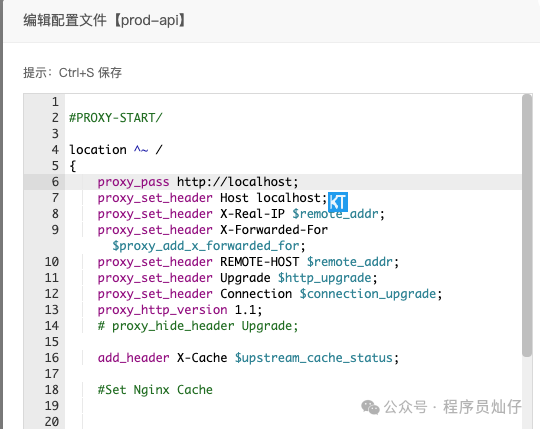The height and width of the screenshot is (429, 540).
Task: Click the dialog title 编辑配置文件【prod-api】
Action: [x=105, y=20]
